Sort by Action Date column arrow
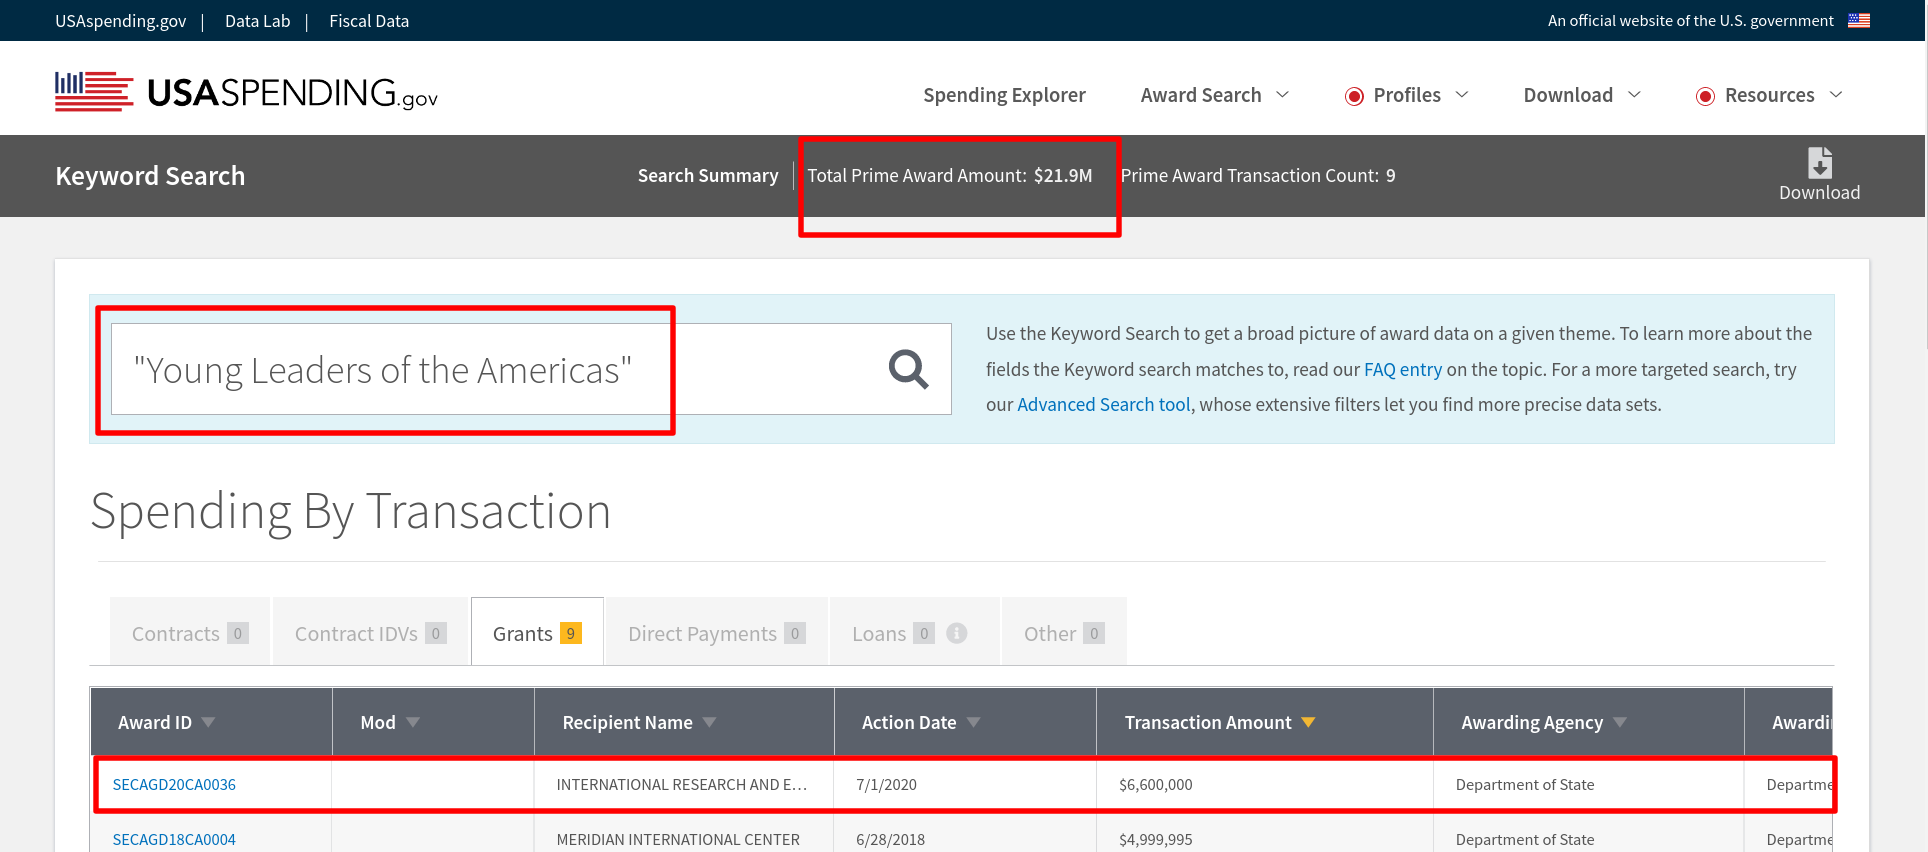Screen dimensions: 1928x852 973,722
